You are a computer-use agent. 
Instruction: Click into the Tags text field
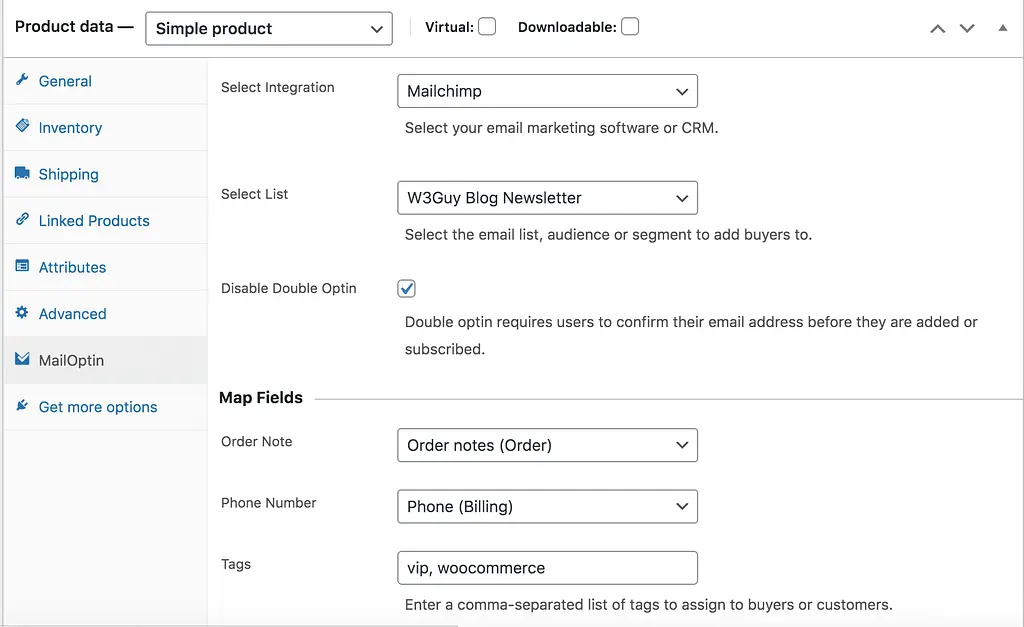tap(547, 568)
